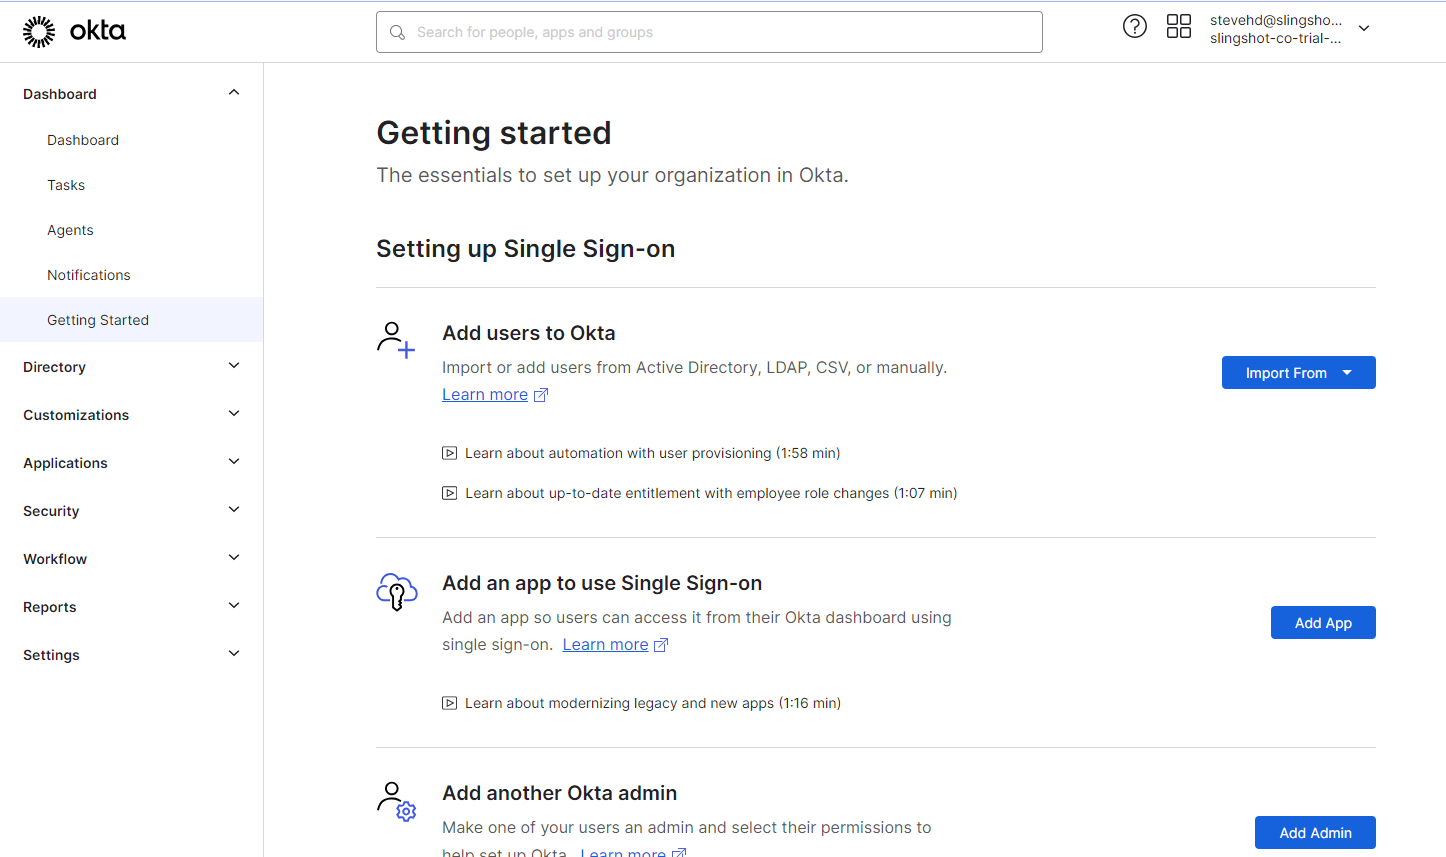1446x857 pixels.
Task: Click the Add Admin button
Action: tap(1315, 833)
